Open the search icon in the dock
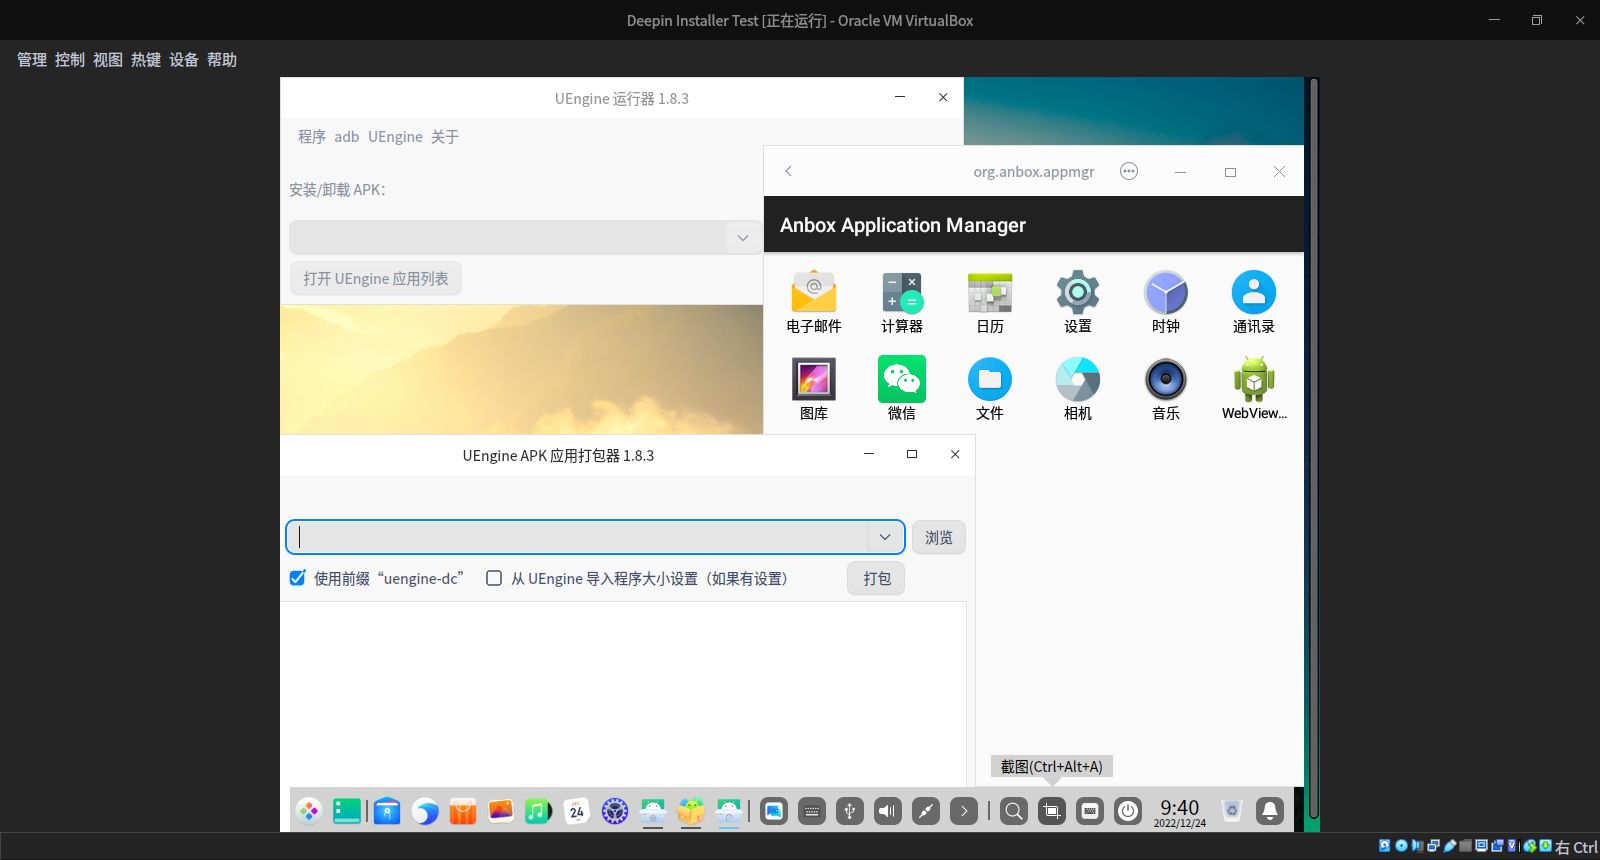 click(1014, 811)
